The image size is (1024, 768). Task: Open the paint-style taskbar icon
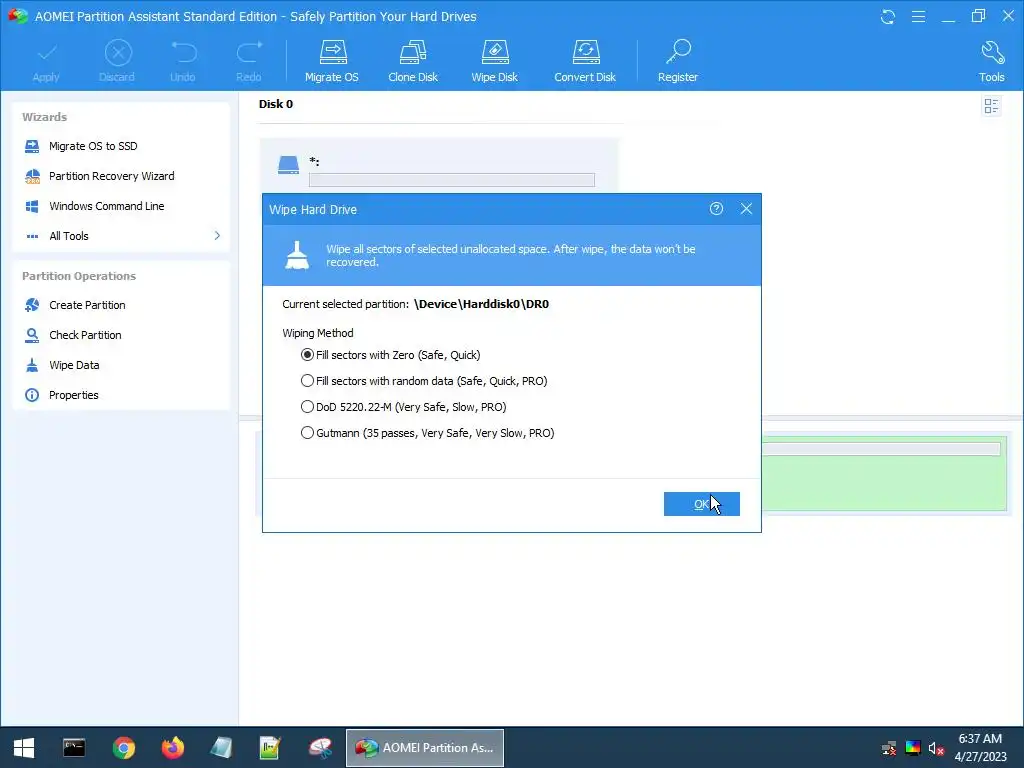click(x=320, y=748)
